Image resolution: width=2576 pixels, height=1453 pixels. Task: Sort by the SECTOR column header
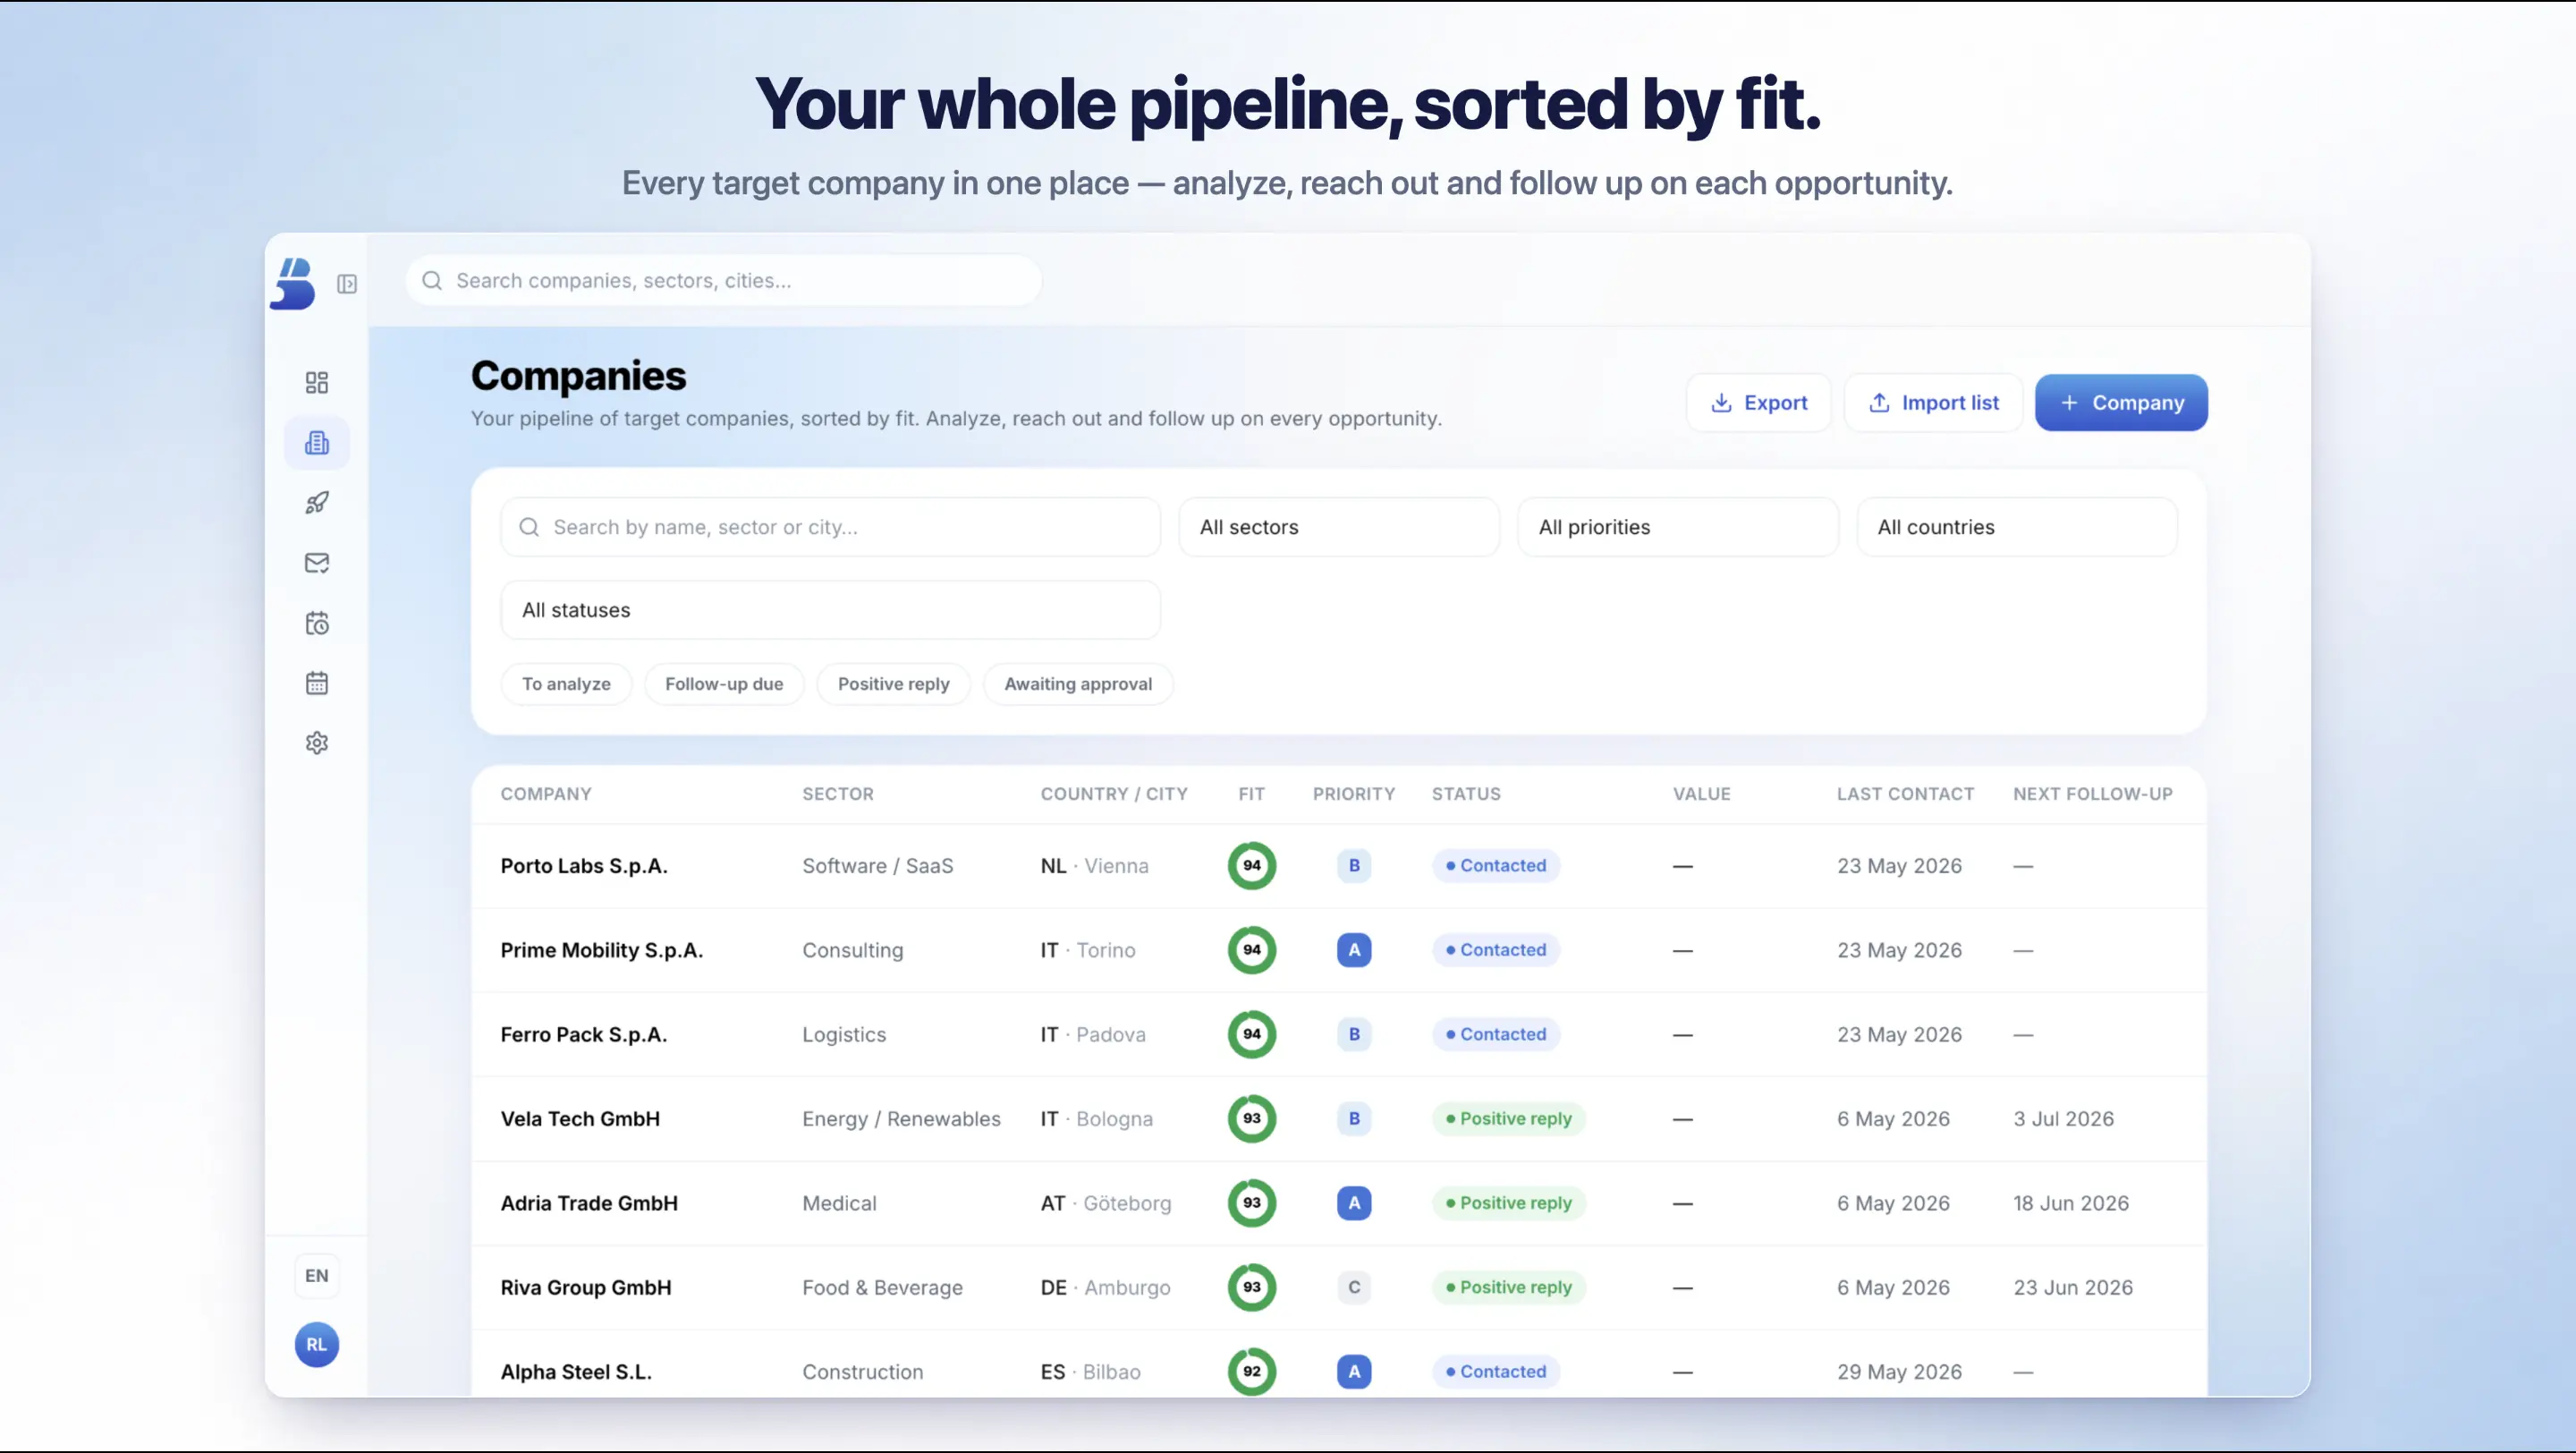pyautogui.click(x=838, y=794)
